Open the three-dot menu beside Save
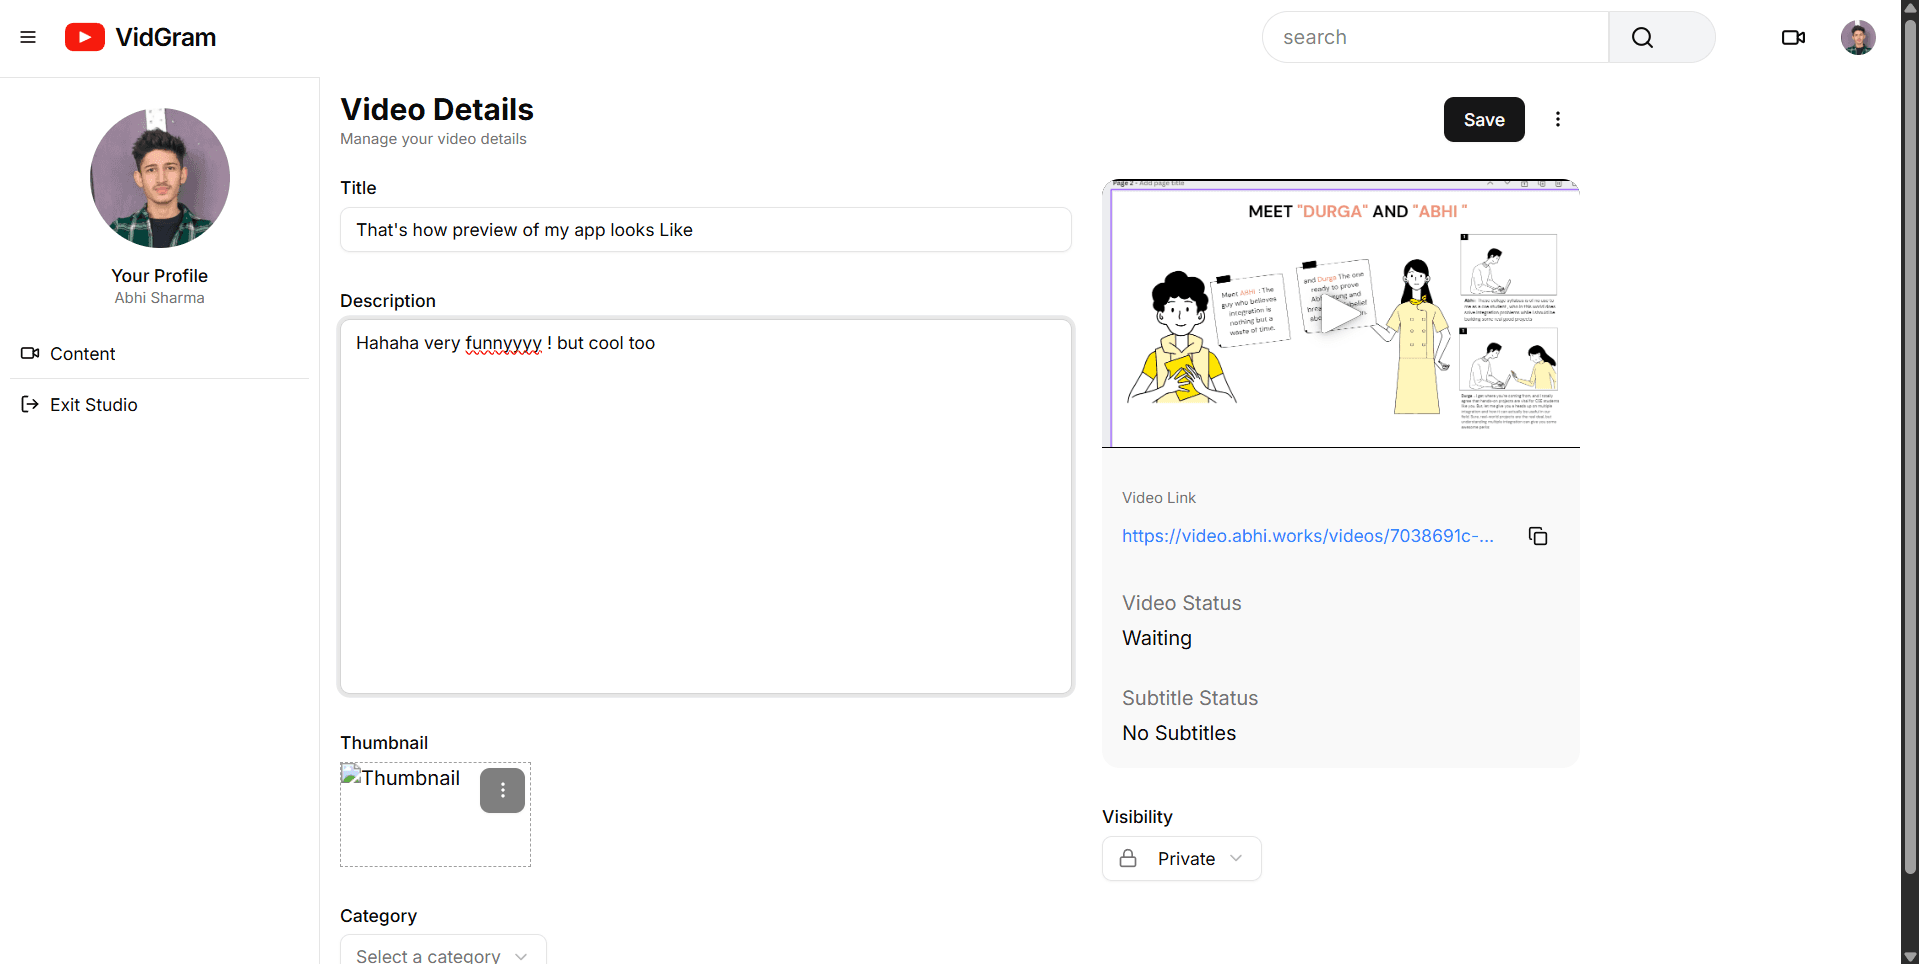This screenshot has width=1919, height=964. (x=1557, y=119)
